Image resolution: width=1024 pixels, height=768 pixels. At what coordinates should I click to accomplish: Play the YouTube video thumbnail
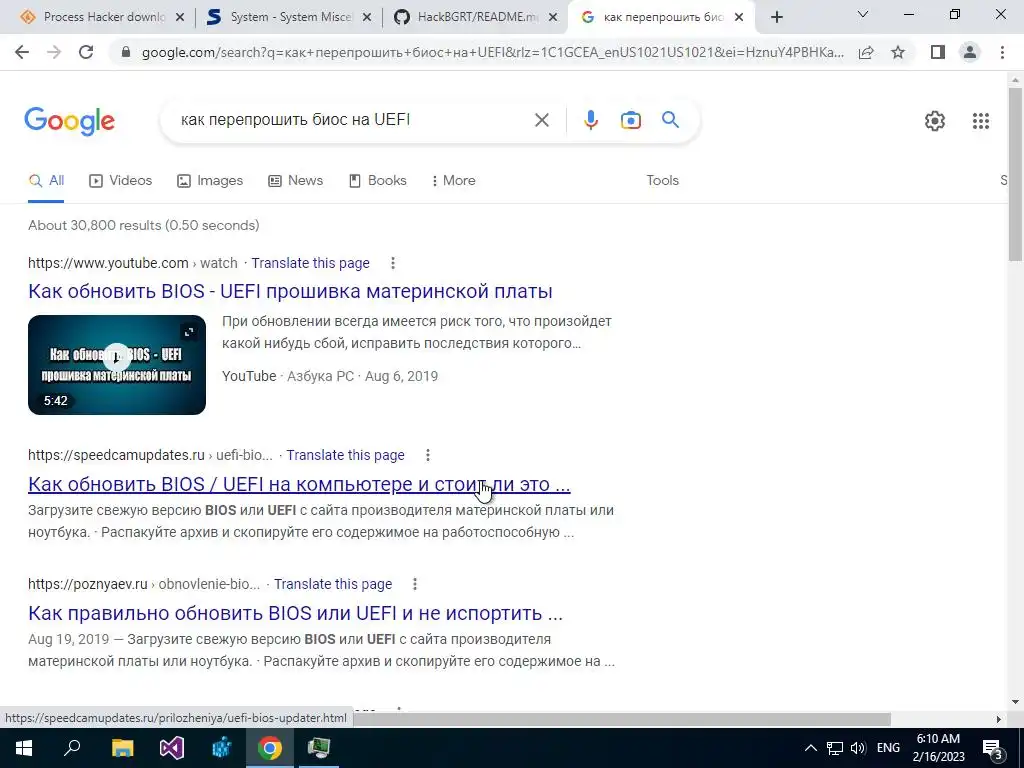tap(117, 365)
